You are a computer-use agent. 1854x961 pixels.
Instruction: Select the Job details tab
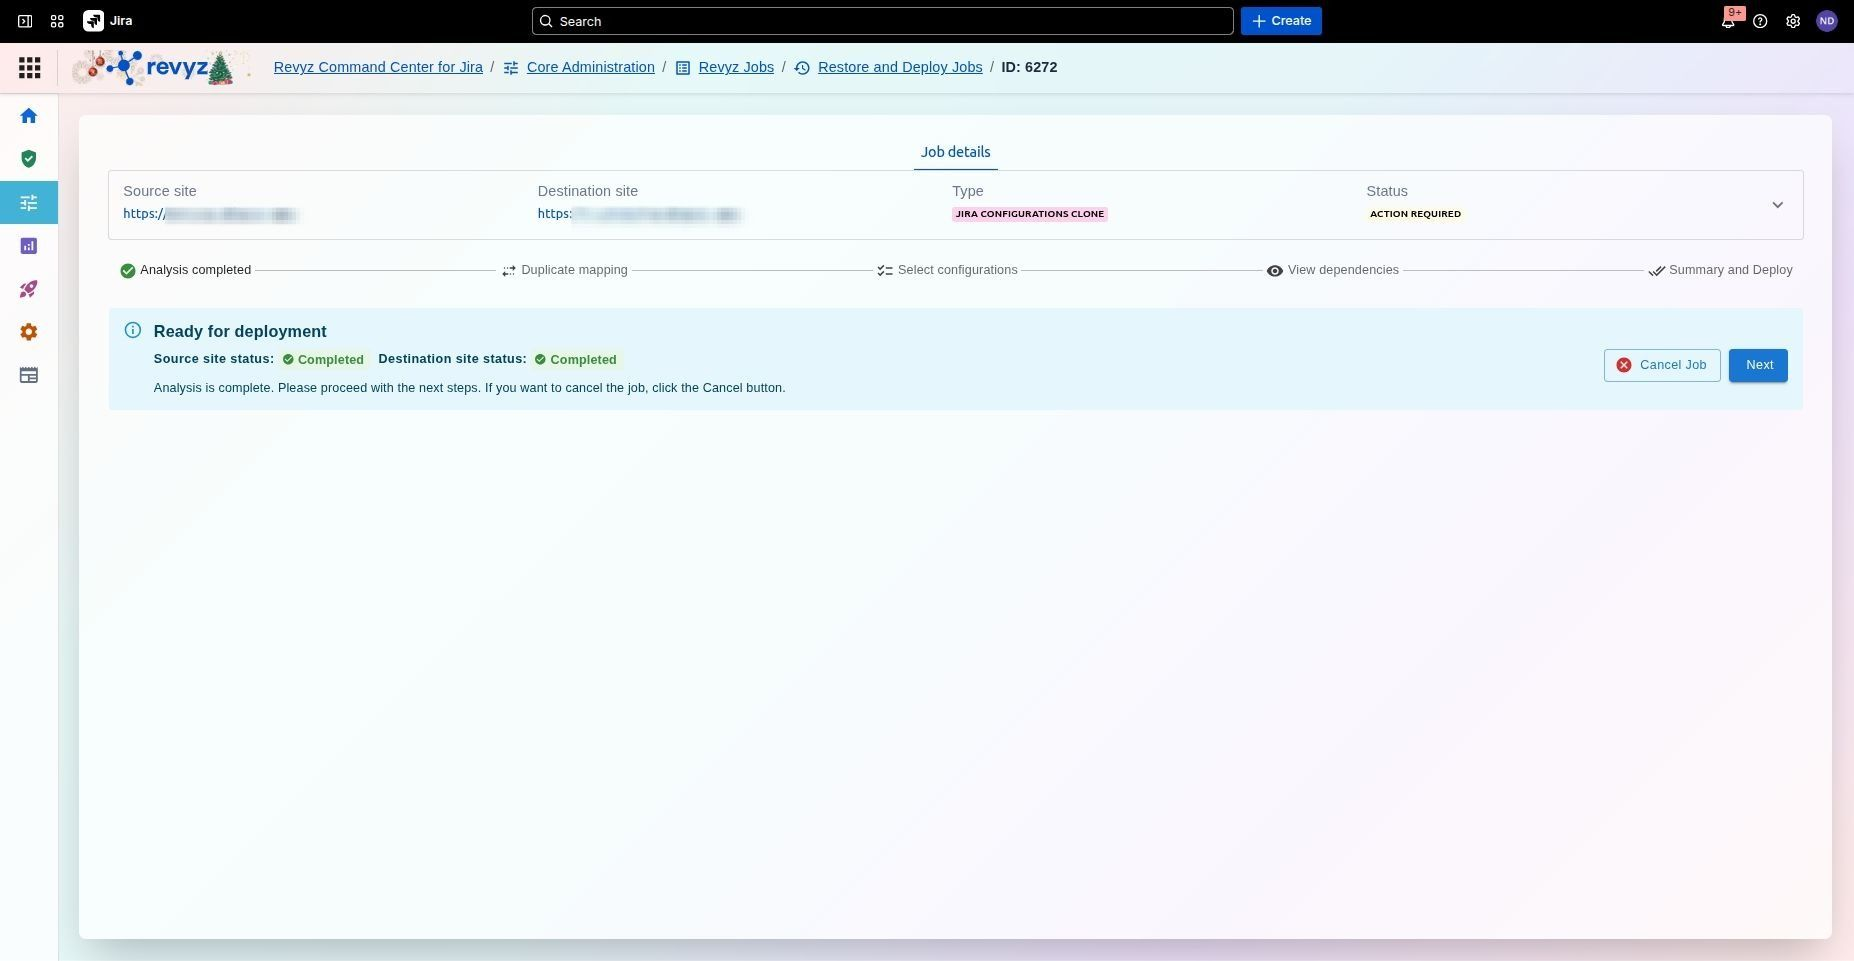point(955,152)
